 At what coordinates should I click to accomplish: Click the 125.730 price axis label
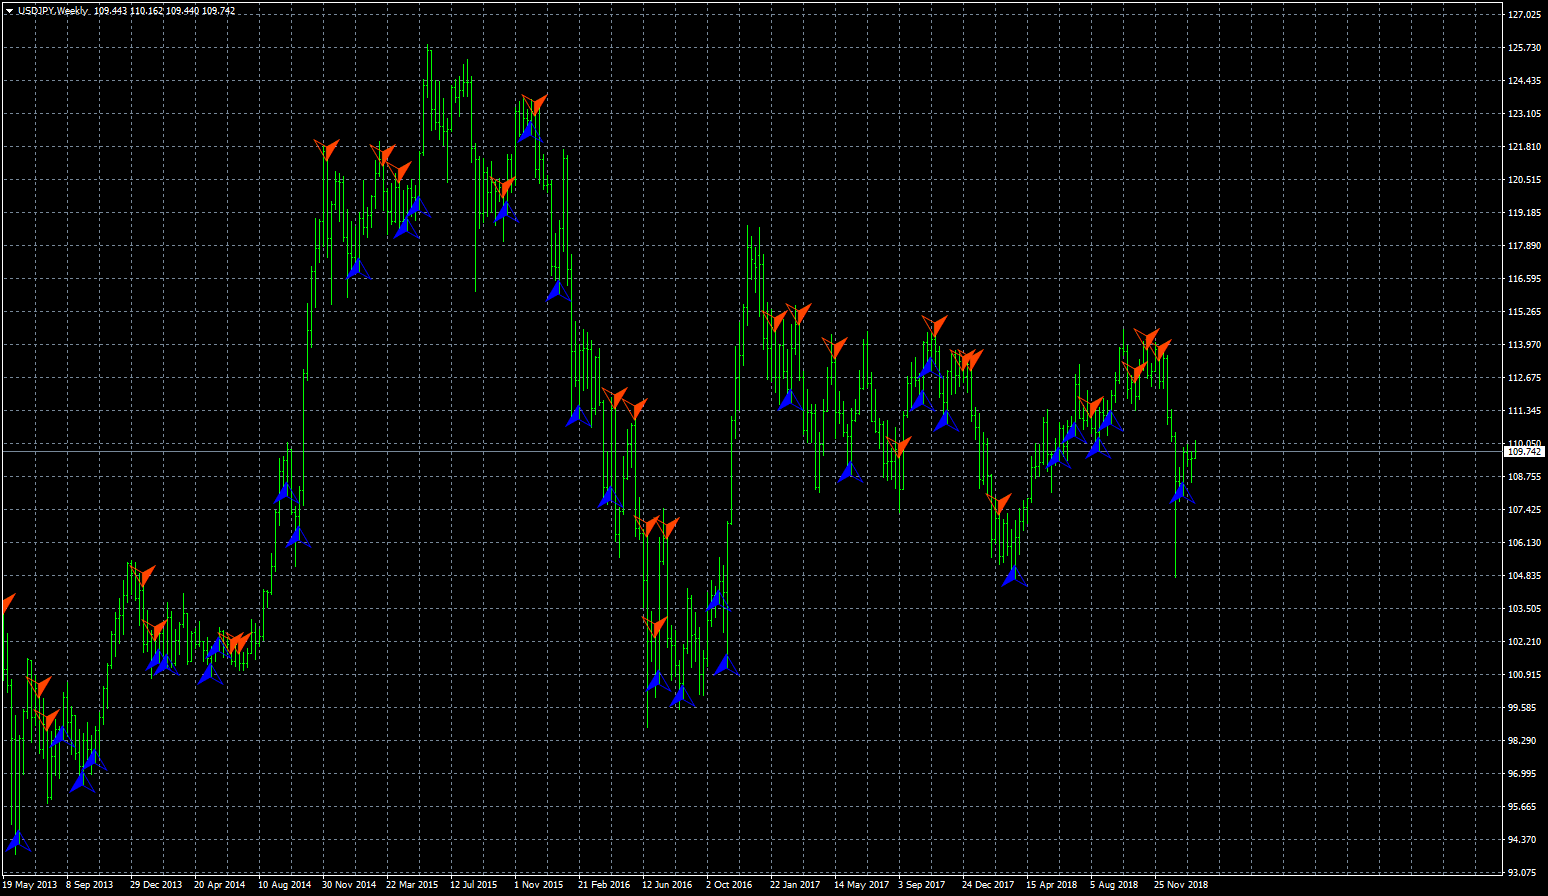pos(1523,48)
